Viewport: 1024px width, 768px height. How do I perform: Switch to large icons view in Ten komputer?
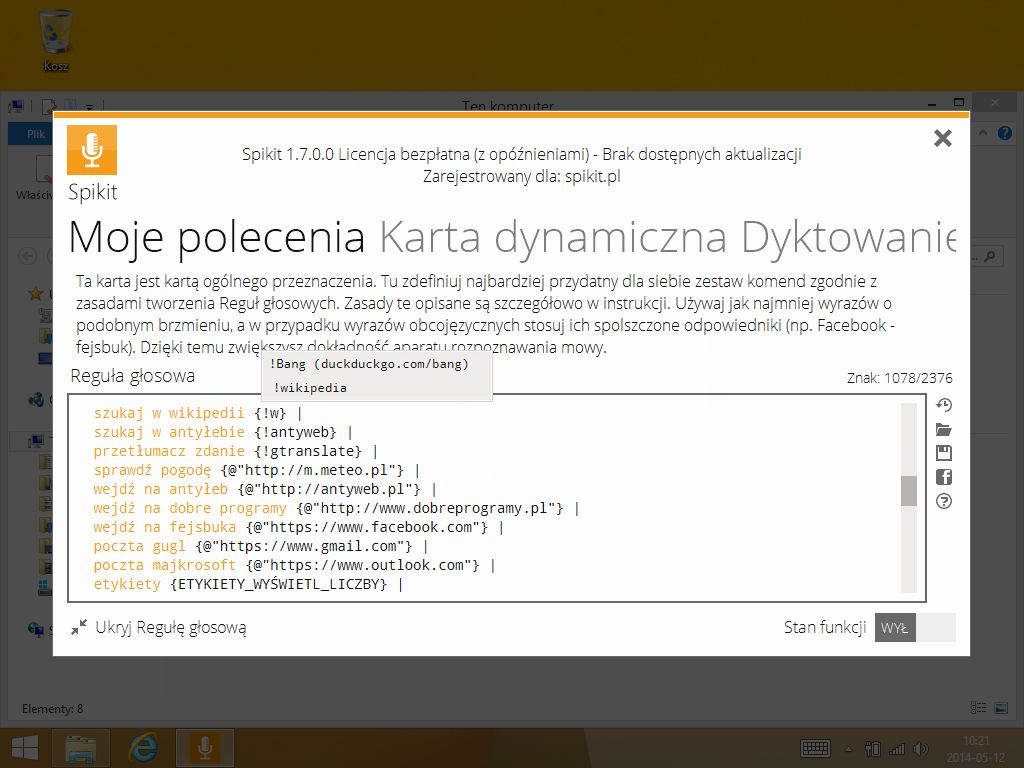1000,708
